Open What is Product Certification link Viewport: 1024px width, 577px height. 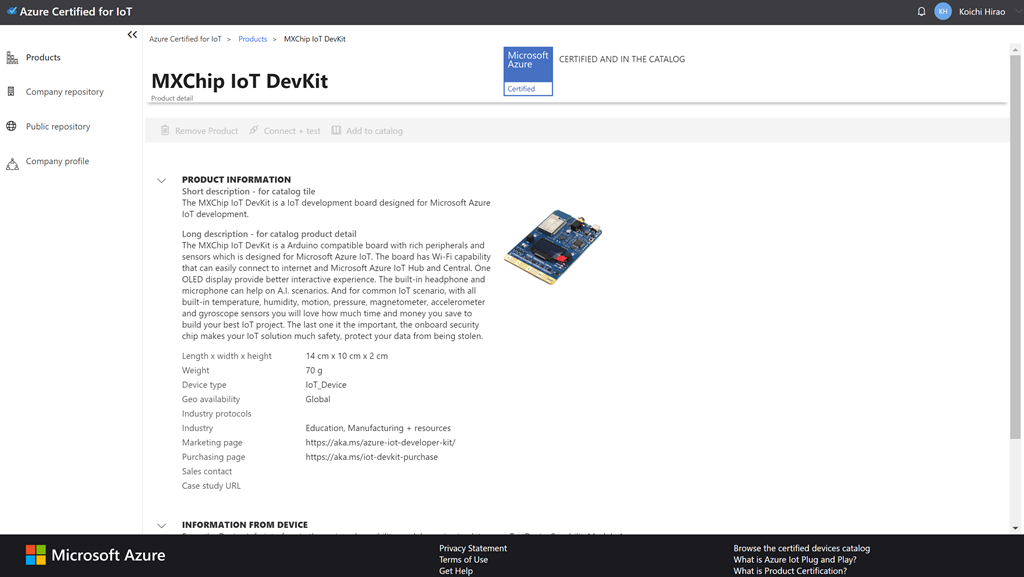pyautogui.click(x=790, y=570)
